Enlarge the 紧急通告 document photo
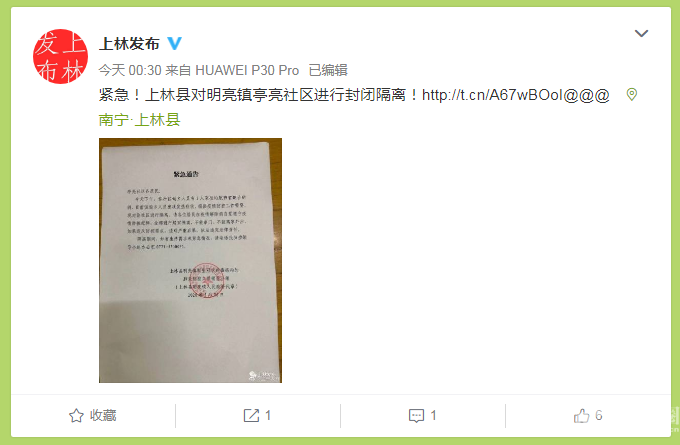 [x=190, y=260]
